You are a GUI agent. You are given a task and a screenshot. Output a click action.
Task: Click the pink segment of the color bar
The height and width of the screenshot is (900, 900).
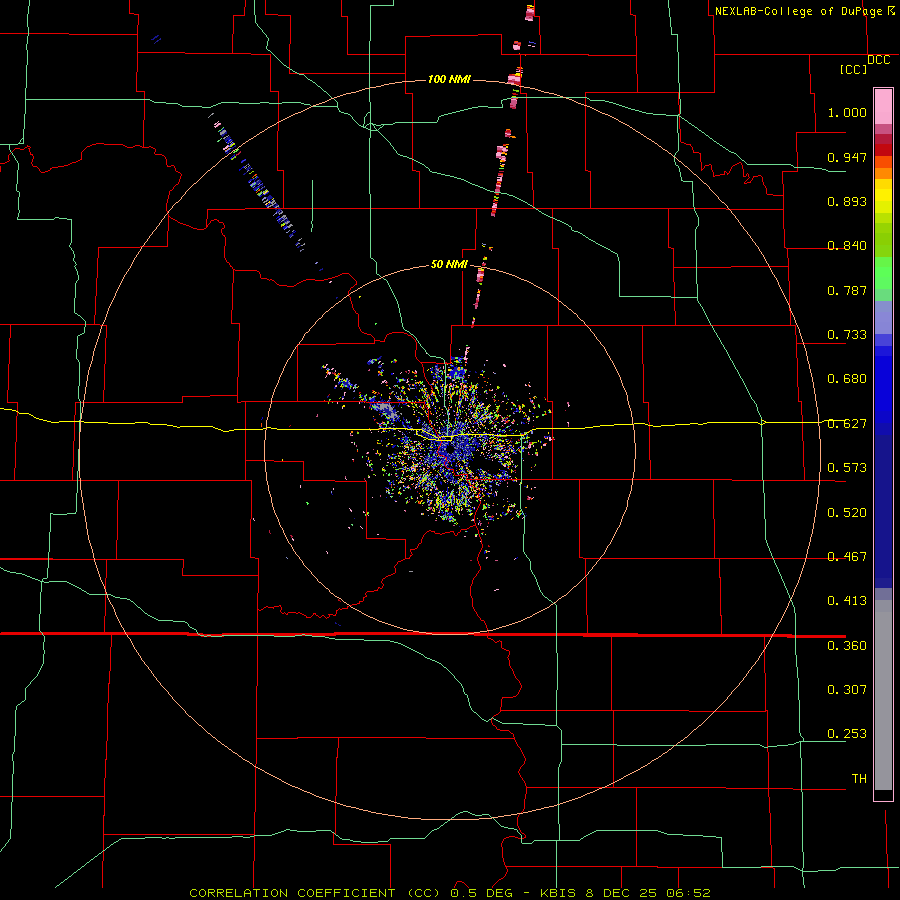click(883, 107)
